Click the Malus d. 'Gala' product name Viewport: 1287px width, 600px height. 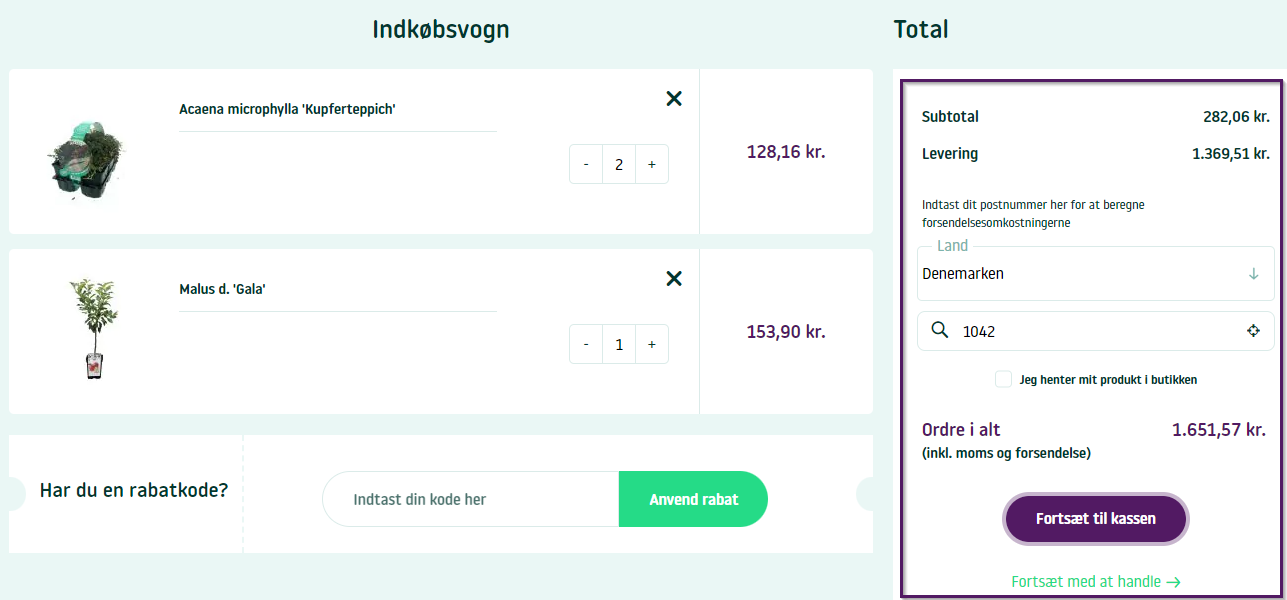click(222, 289)
